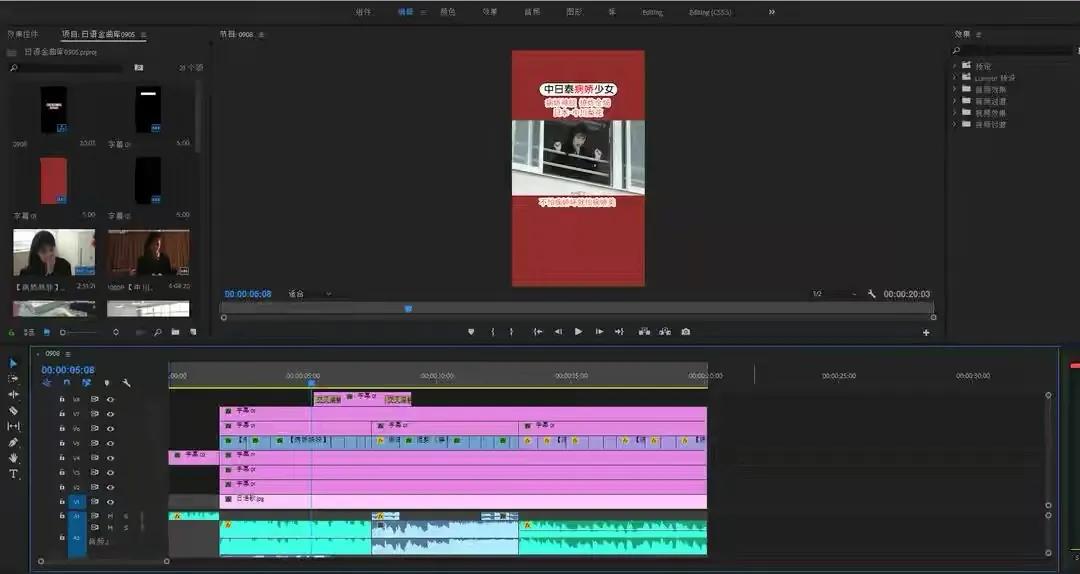Switch to the 颜色 workspace tab
Image resolution: width=1080 pixels, height=574 pixels.
(x=448, y=12)
